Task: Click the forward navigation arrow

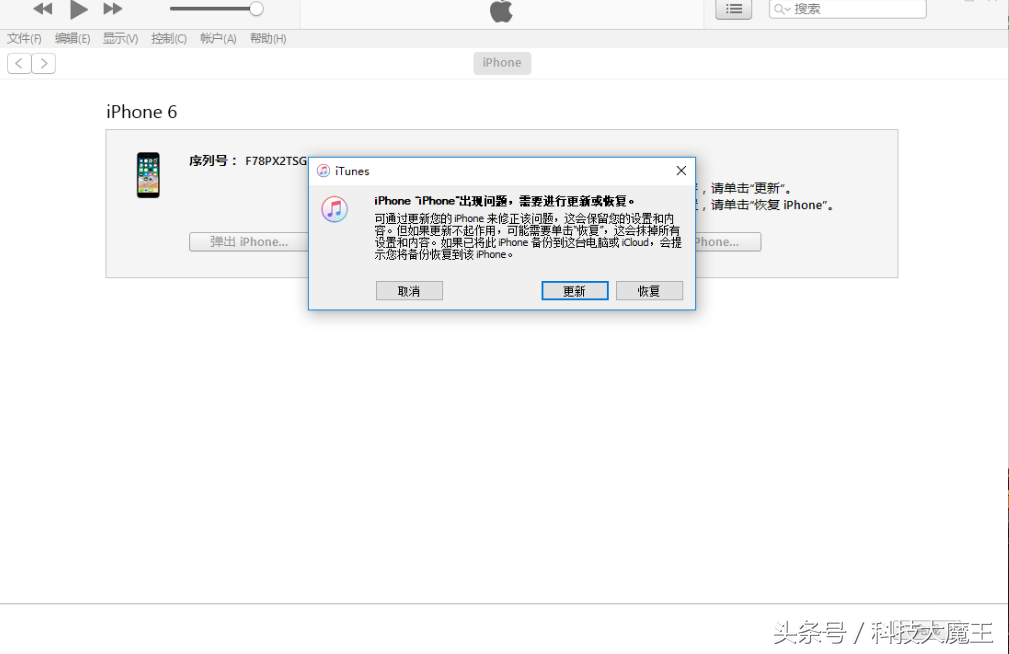Action: click(44, 63)
